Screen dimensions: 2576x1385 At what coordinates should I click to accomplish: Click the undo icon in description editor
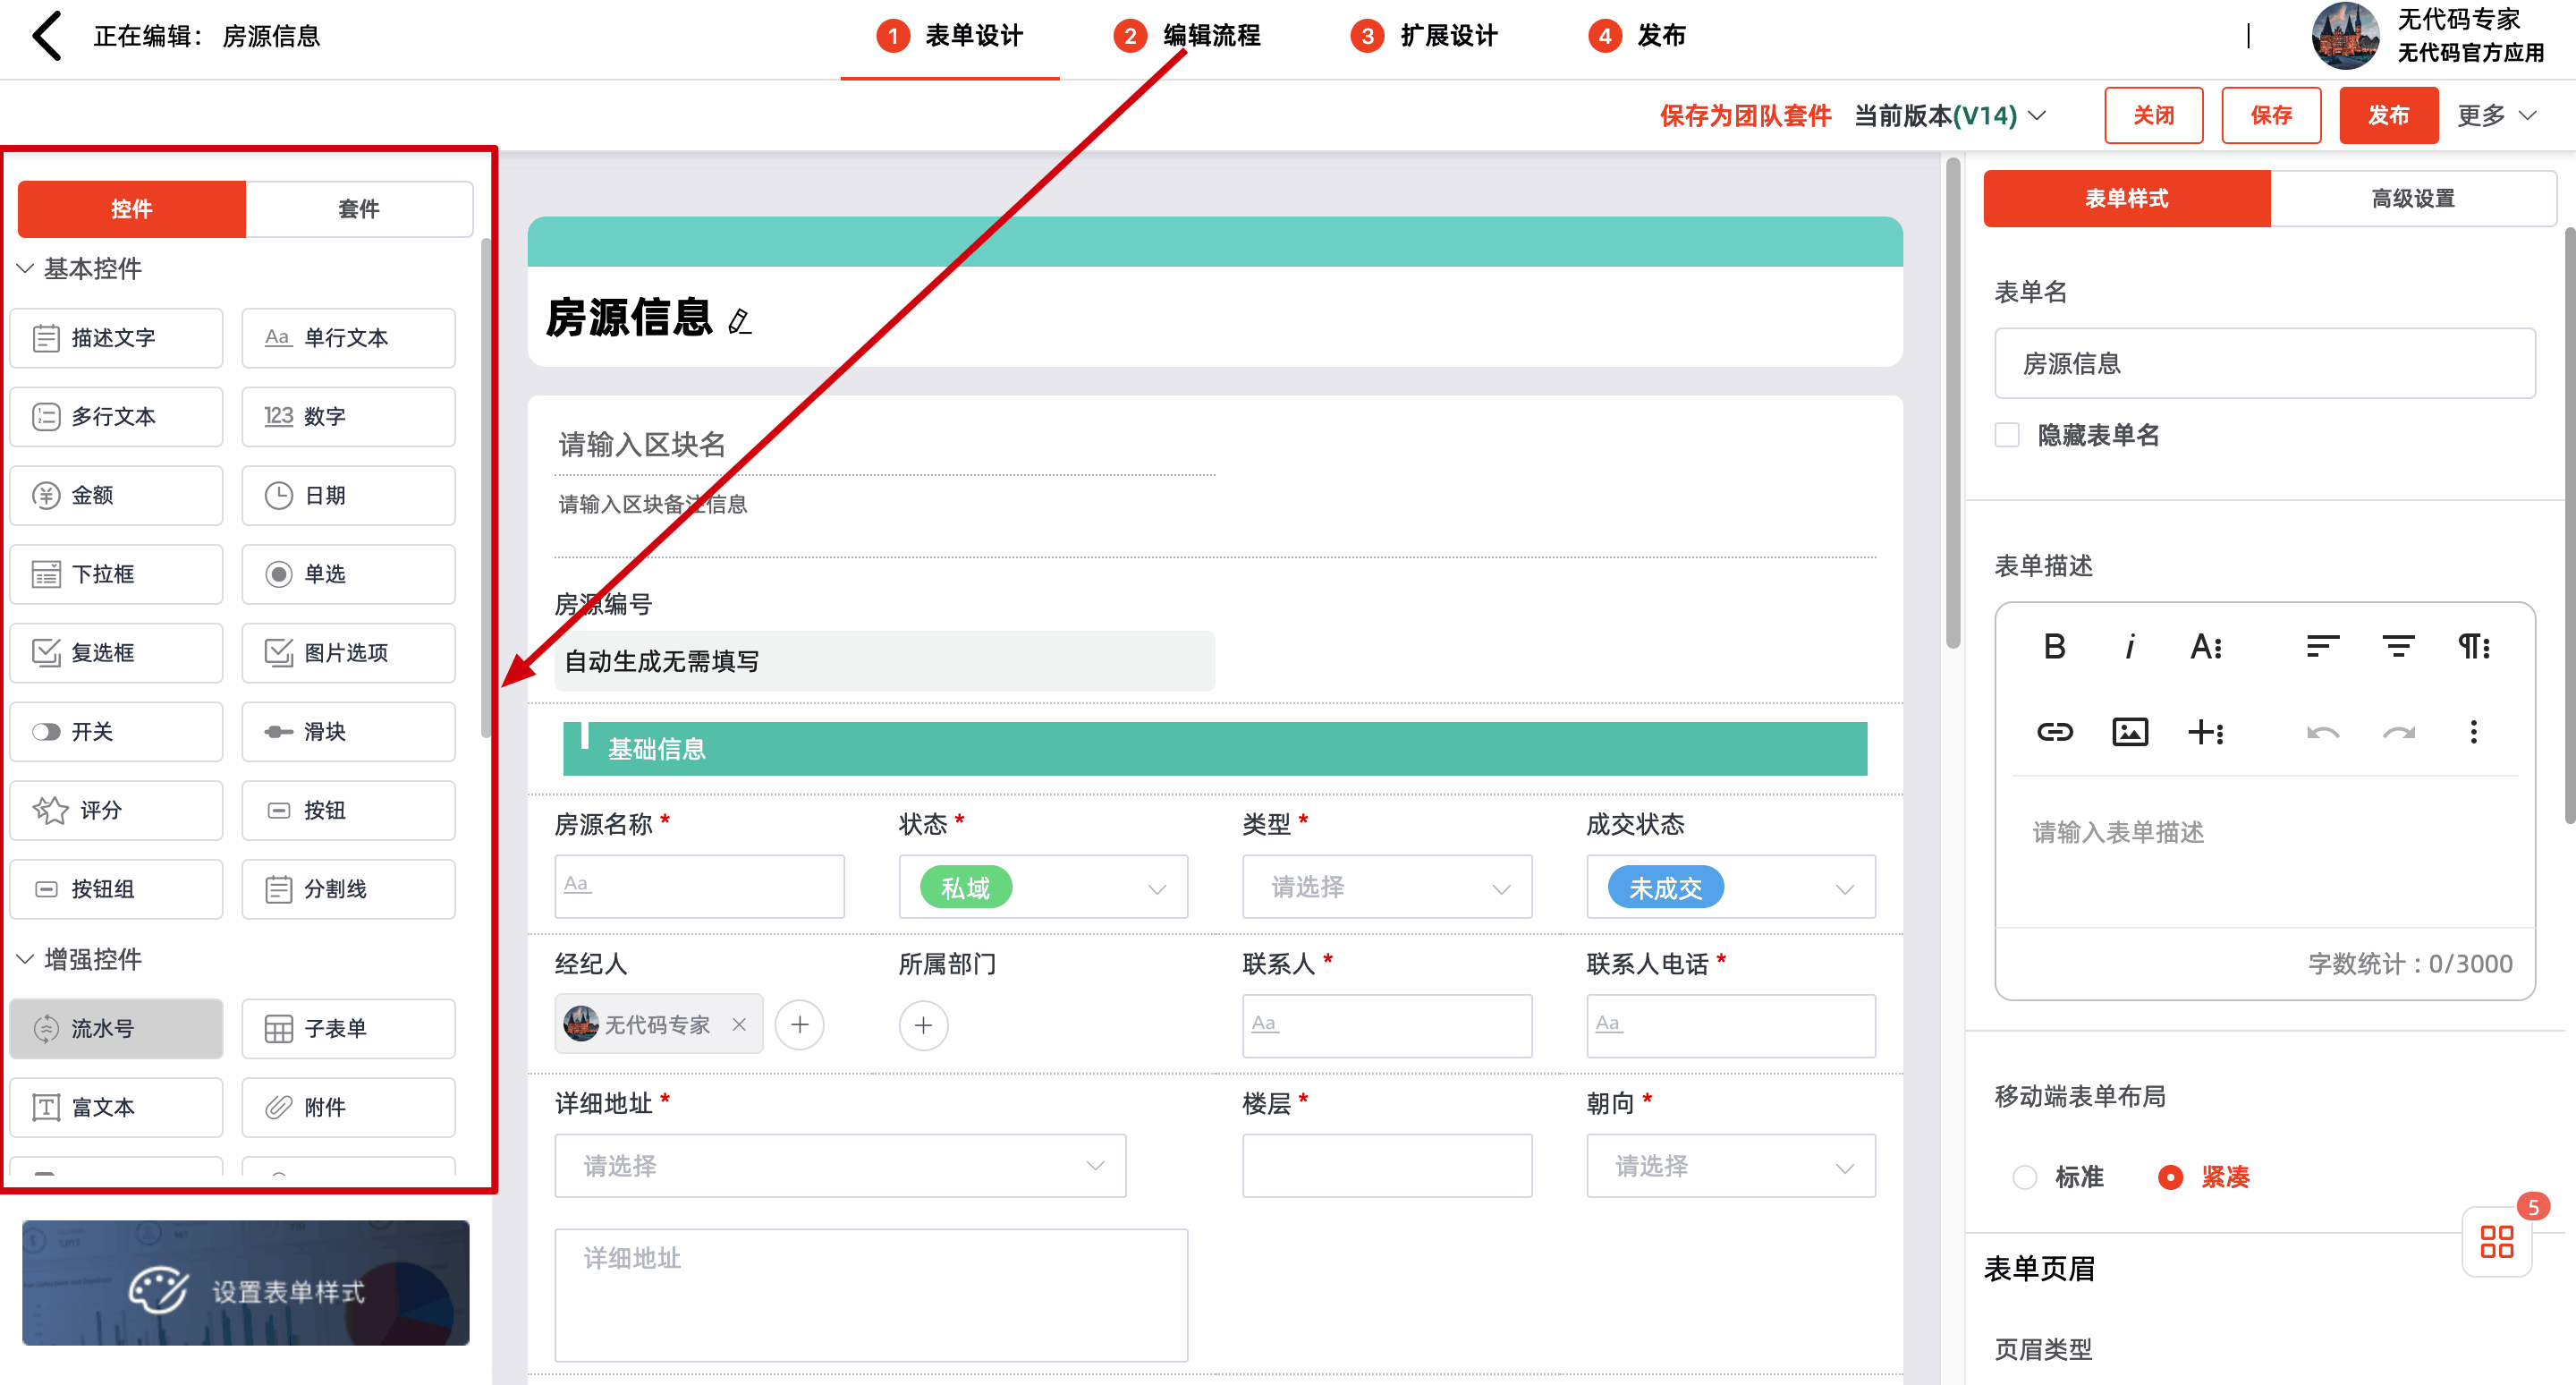coord(2322,732)
